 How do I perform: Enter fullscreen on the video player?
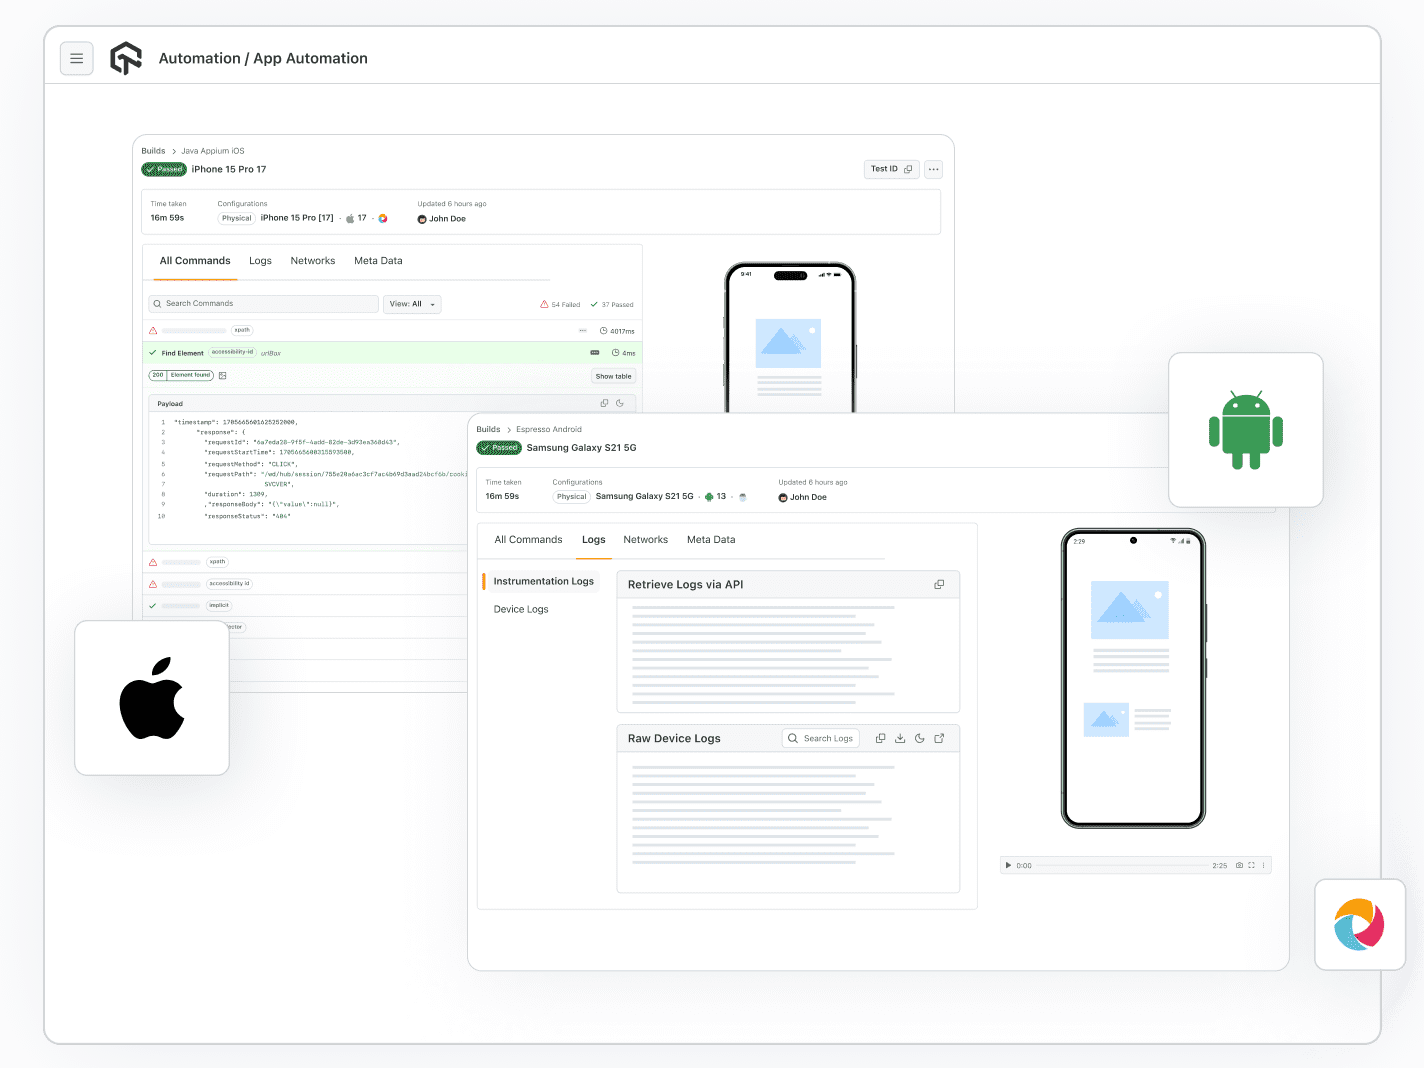click(x=1251, y=866)
